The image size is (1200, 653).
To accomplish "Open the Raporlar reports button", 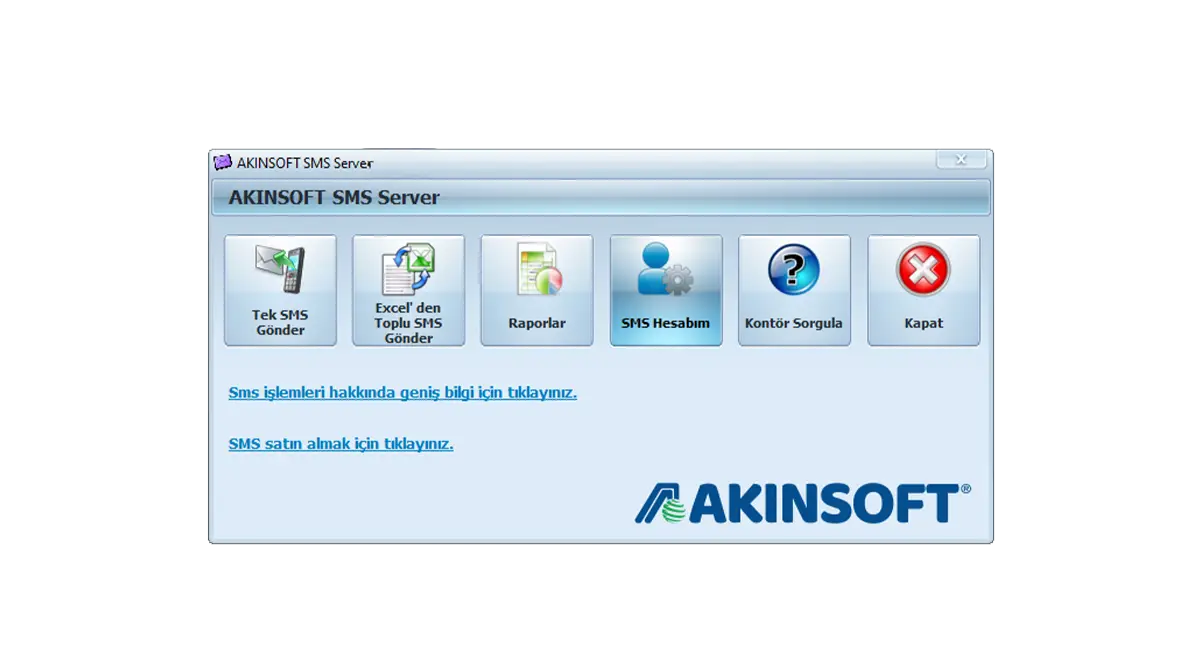I will 537,291.
